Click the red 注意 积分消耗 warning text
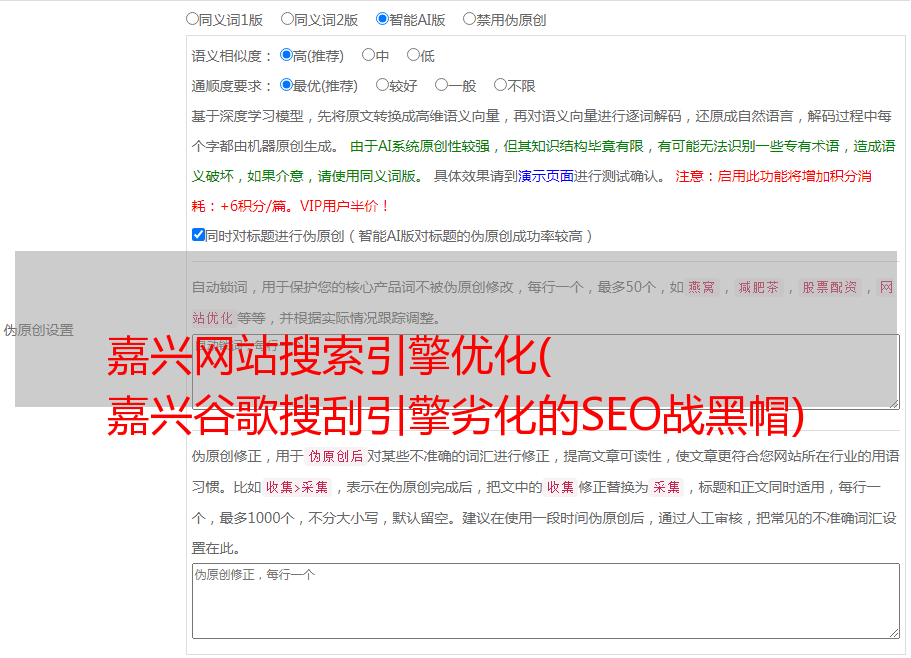The height and width of the screenshot is (658, 911). 532,191
